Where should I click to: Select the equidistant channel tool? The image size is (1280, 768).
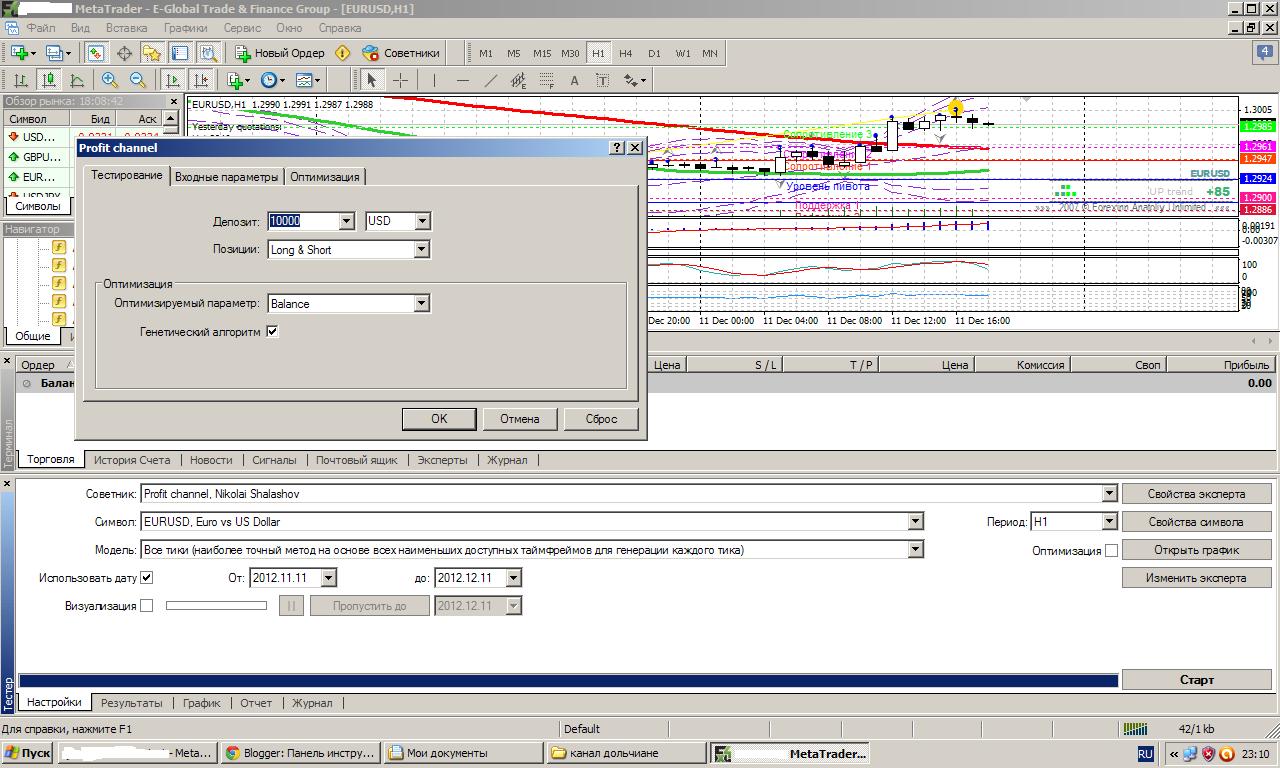coord(518,80)
